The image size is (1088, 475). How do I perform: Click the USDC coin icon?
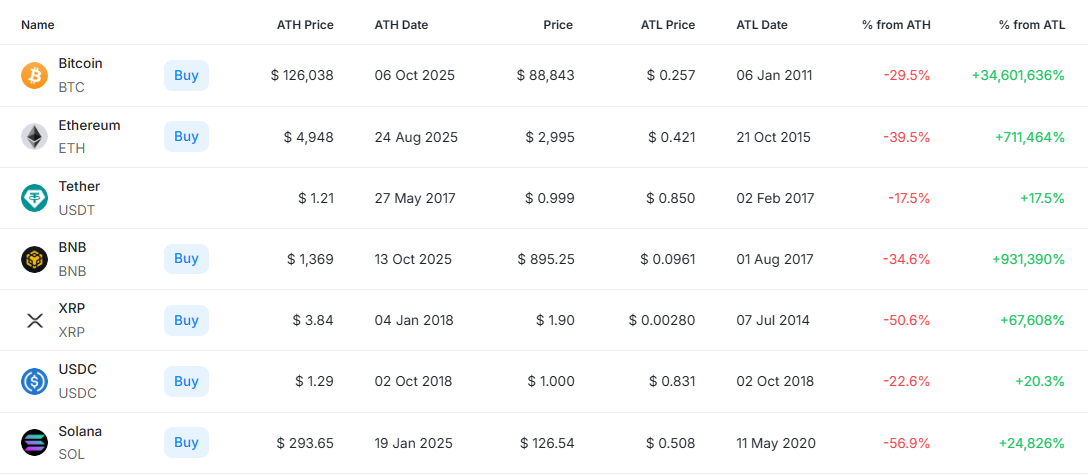[35, 381]
